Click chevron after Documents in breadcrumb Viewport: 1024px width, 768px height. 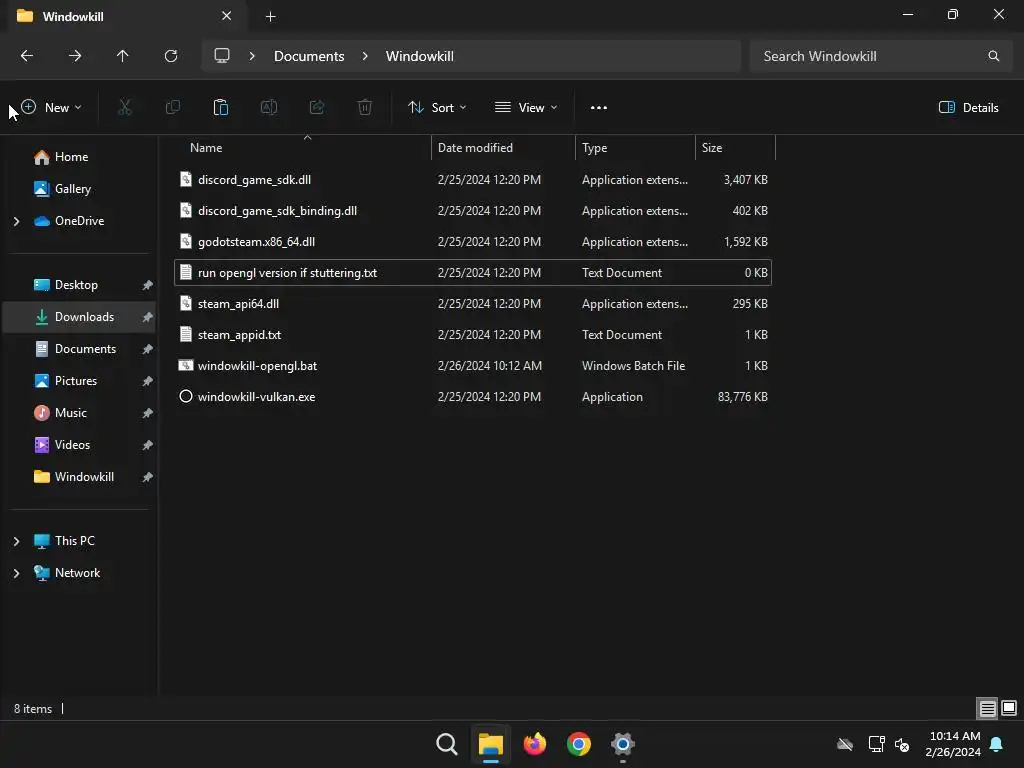365,56
